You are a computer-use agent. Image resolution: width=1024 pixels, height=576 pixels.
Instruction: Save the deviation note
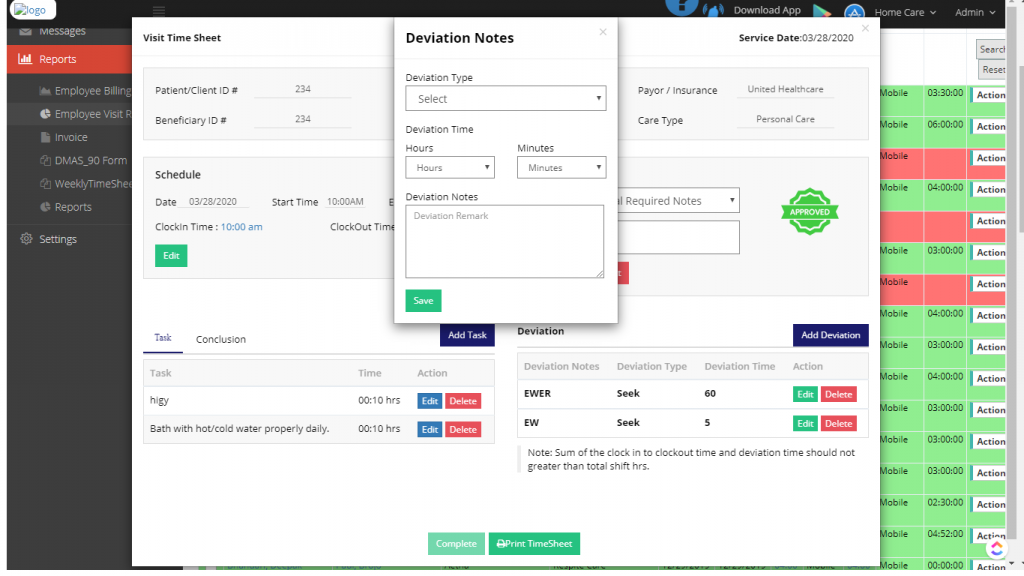[423, 300]
